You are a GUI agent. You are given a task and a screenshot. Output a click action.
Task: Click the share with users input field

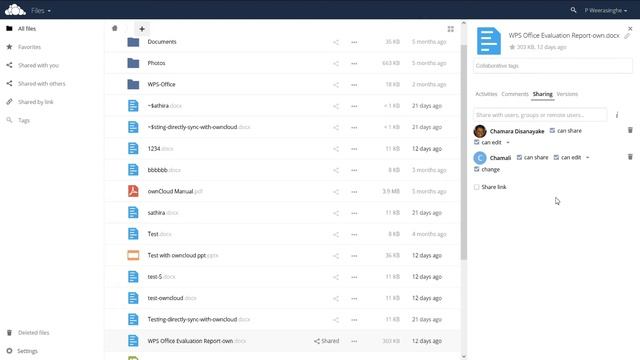click(540, 115)
